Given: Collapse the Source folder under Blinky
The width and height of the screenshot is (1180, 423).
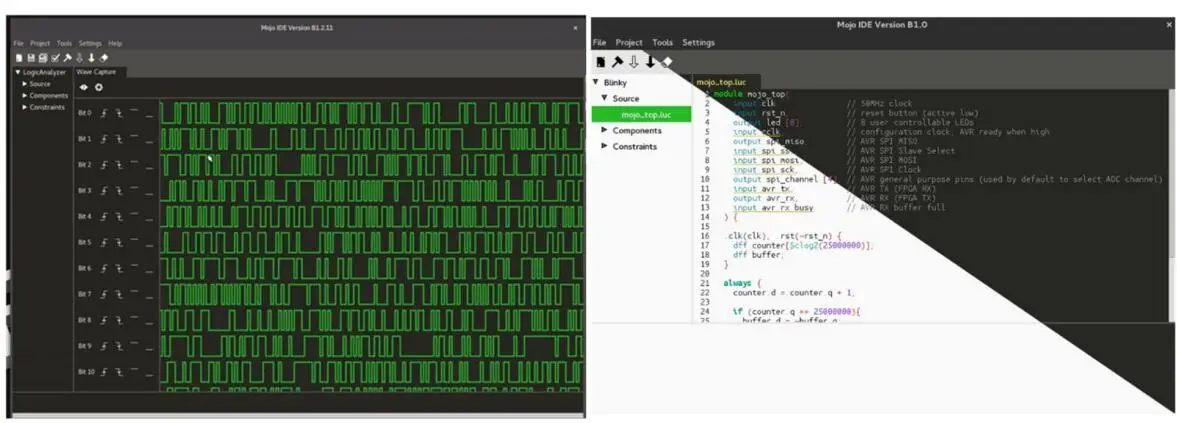Looking at the screenshot, I should (604, 99).
